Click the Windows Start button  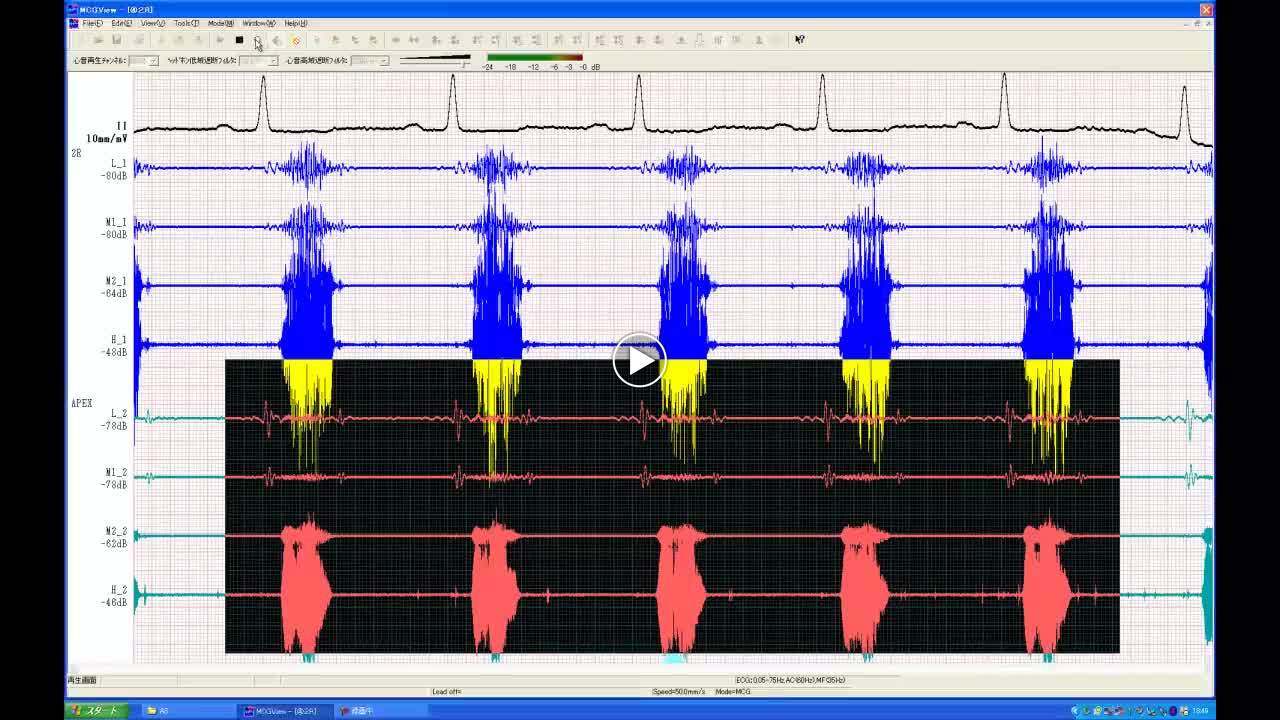click(95, 711)
